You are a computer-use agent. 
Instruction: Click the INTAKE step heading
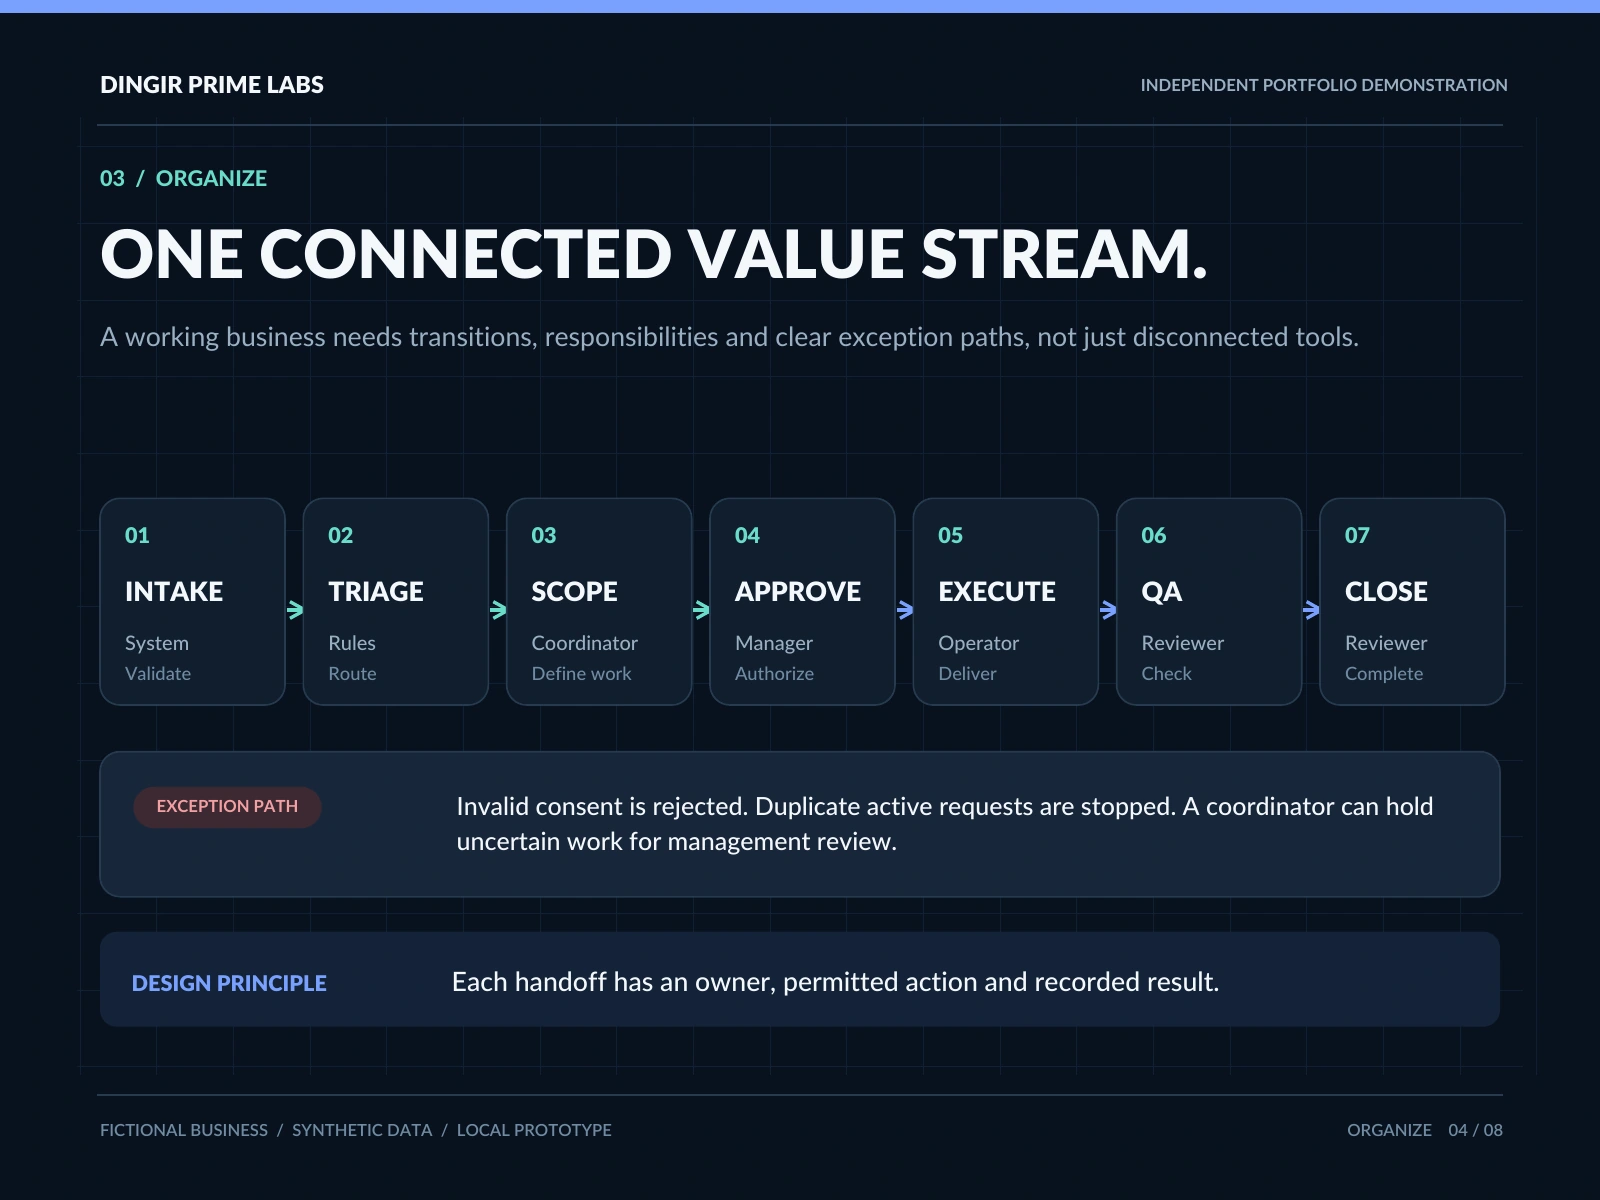pyautogui.click(x=174, y=592)
